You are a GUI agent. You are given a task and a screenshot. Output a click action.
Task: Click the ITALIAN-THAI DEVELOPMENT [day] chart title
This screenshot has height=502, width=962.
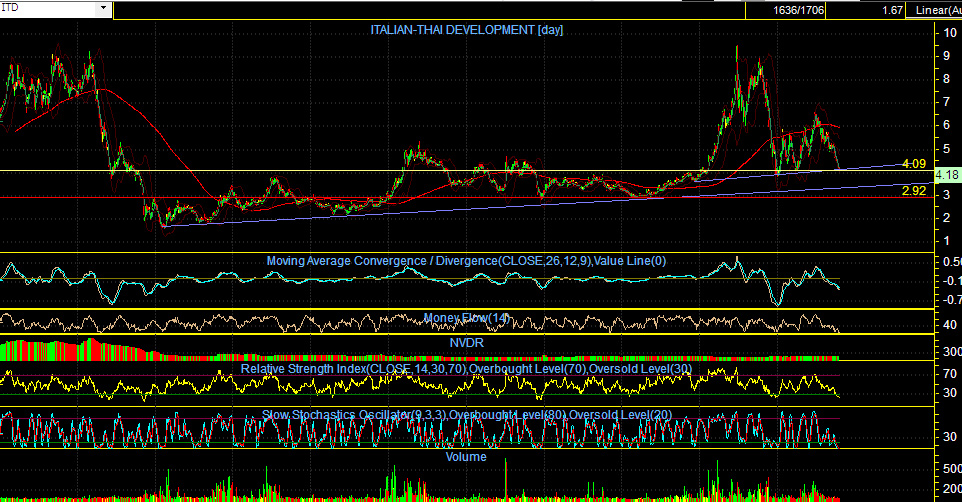point(466,29)
